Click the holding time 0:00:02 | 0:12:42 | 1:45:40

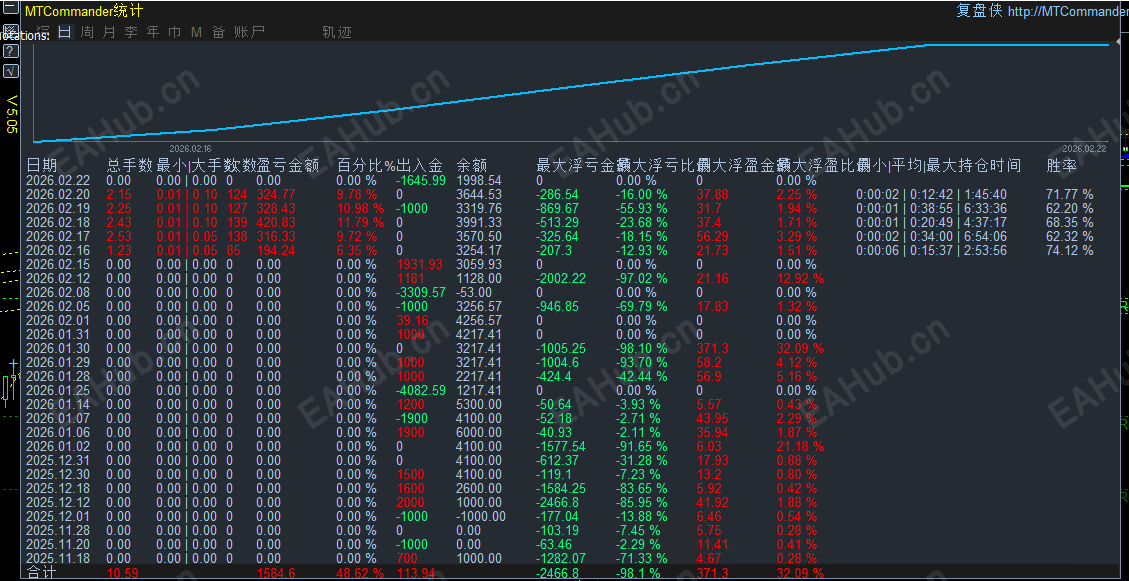tap(932, 194)
